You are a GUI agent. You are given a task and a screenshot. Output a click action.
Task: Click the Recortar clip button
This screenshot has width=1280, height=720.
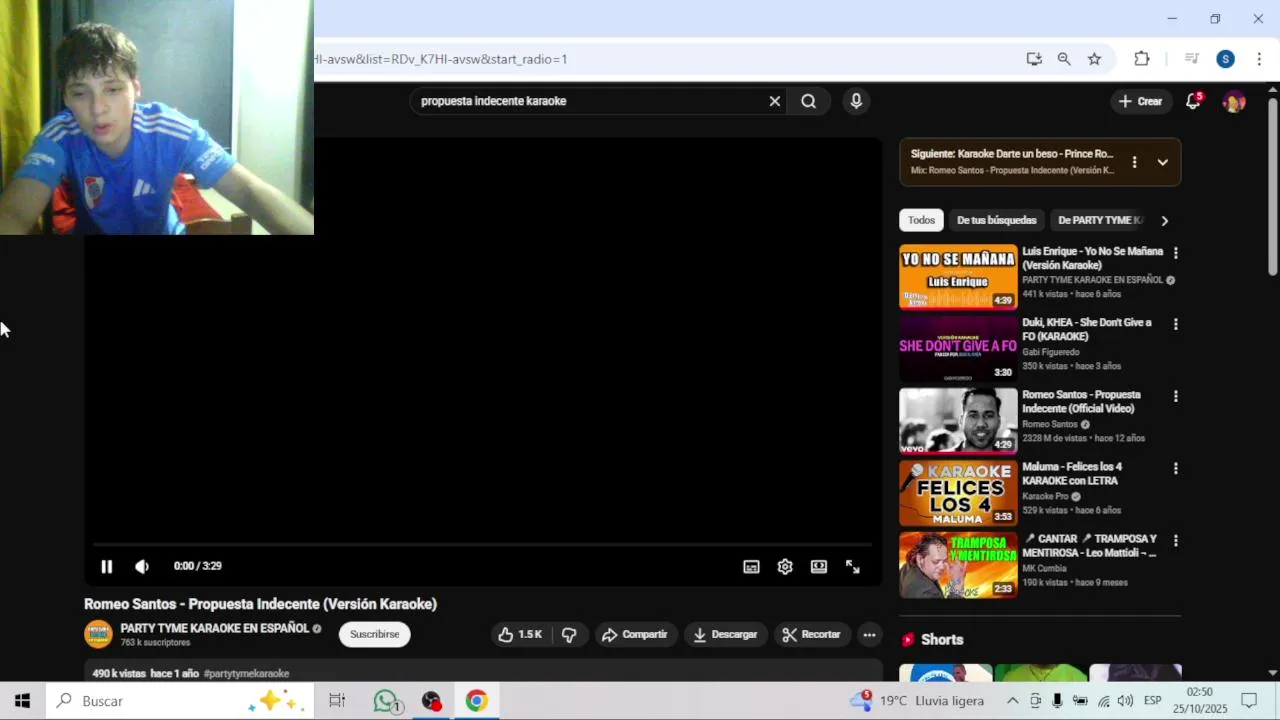coord(811,634)
